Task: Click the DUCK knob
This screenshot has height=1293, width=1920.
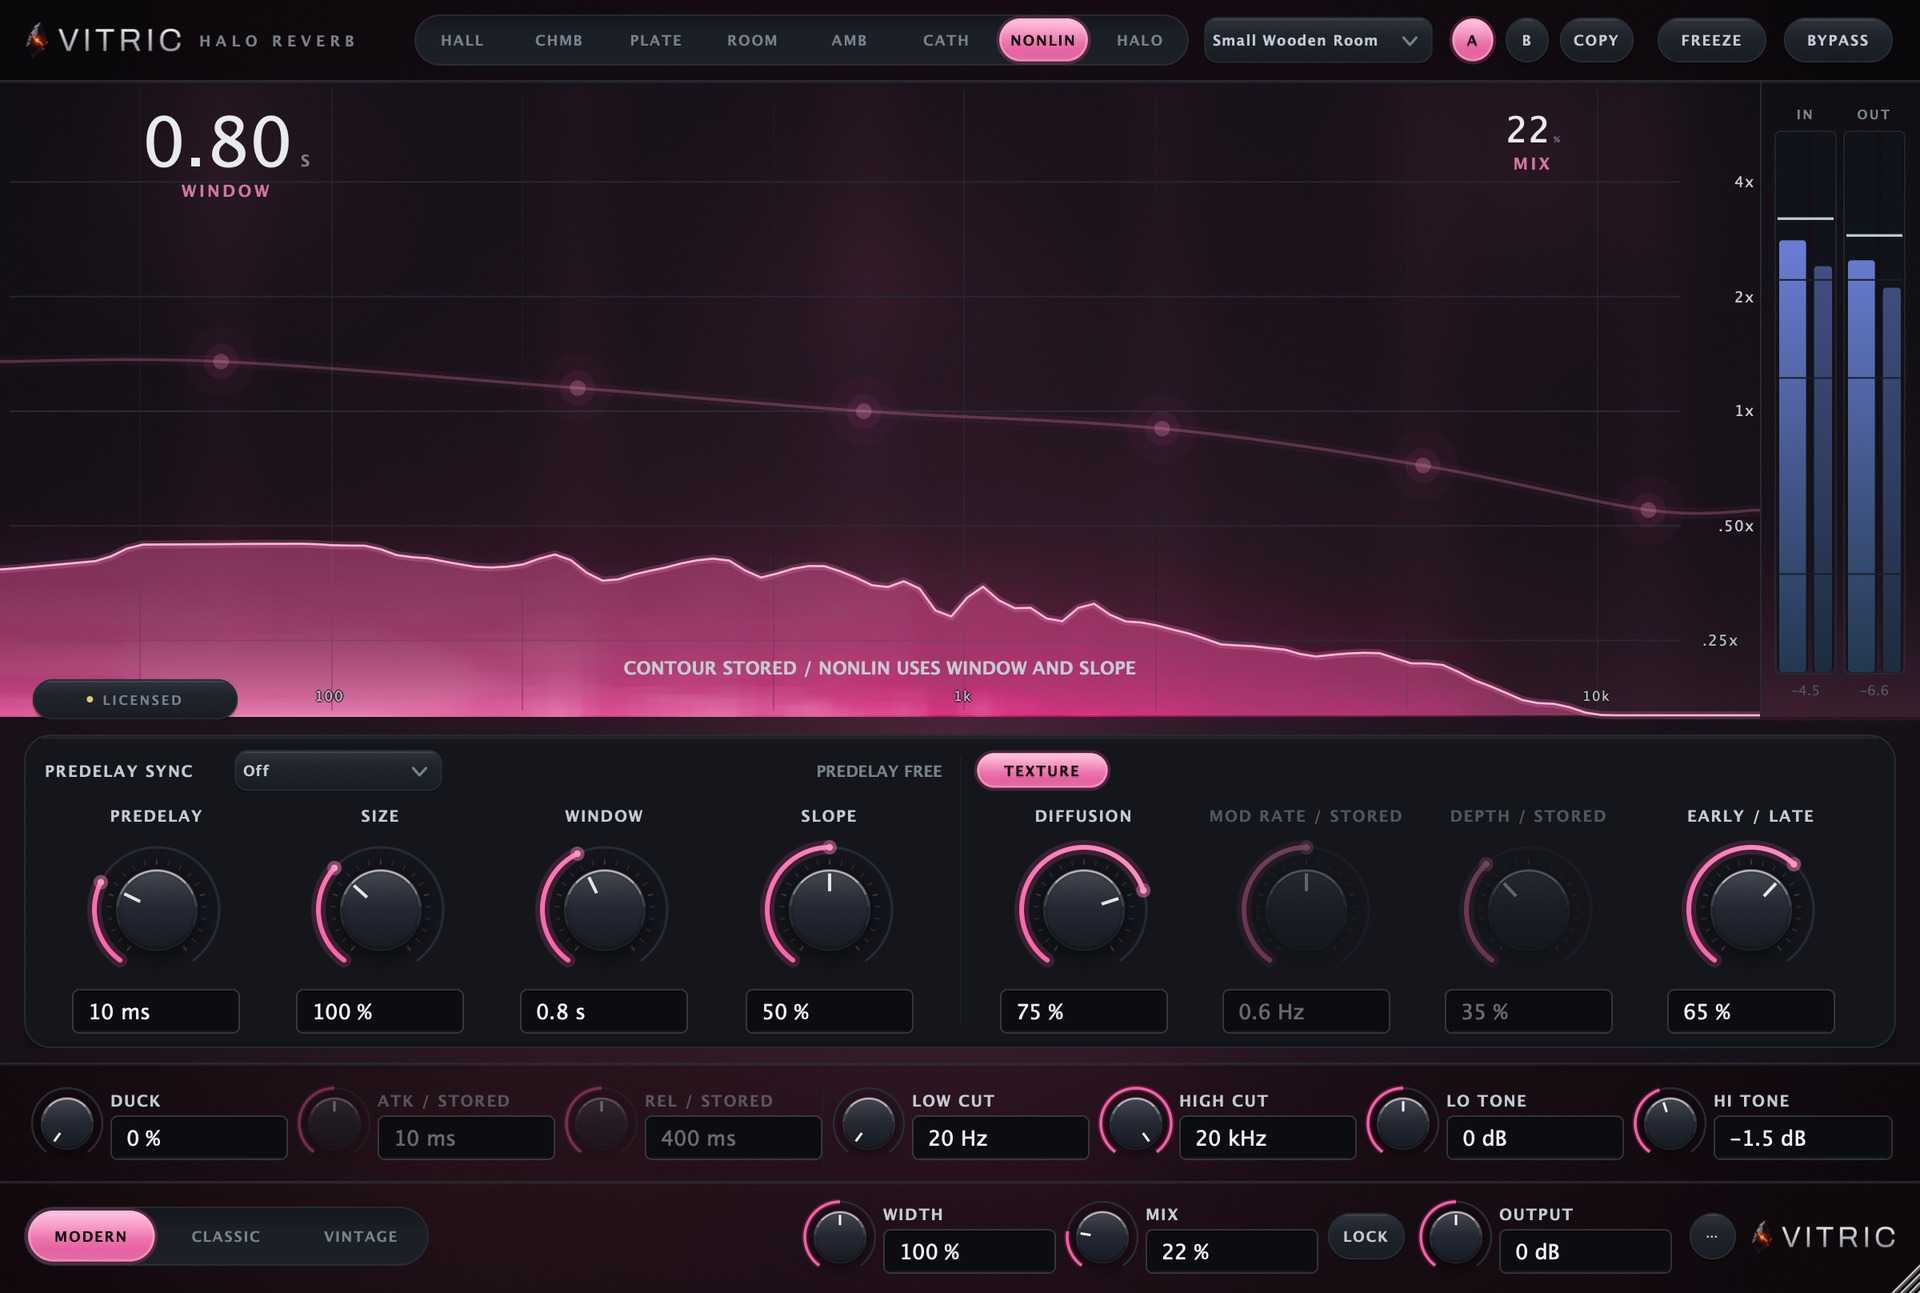Action: pos(67,1123)
